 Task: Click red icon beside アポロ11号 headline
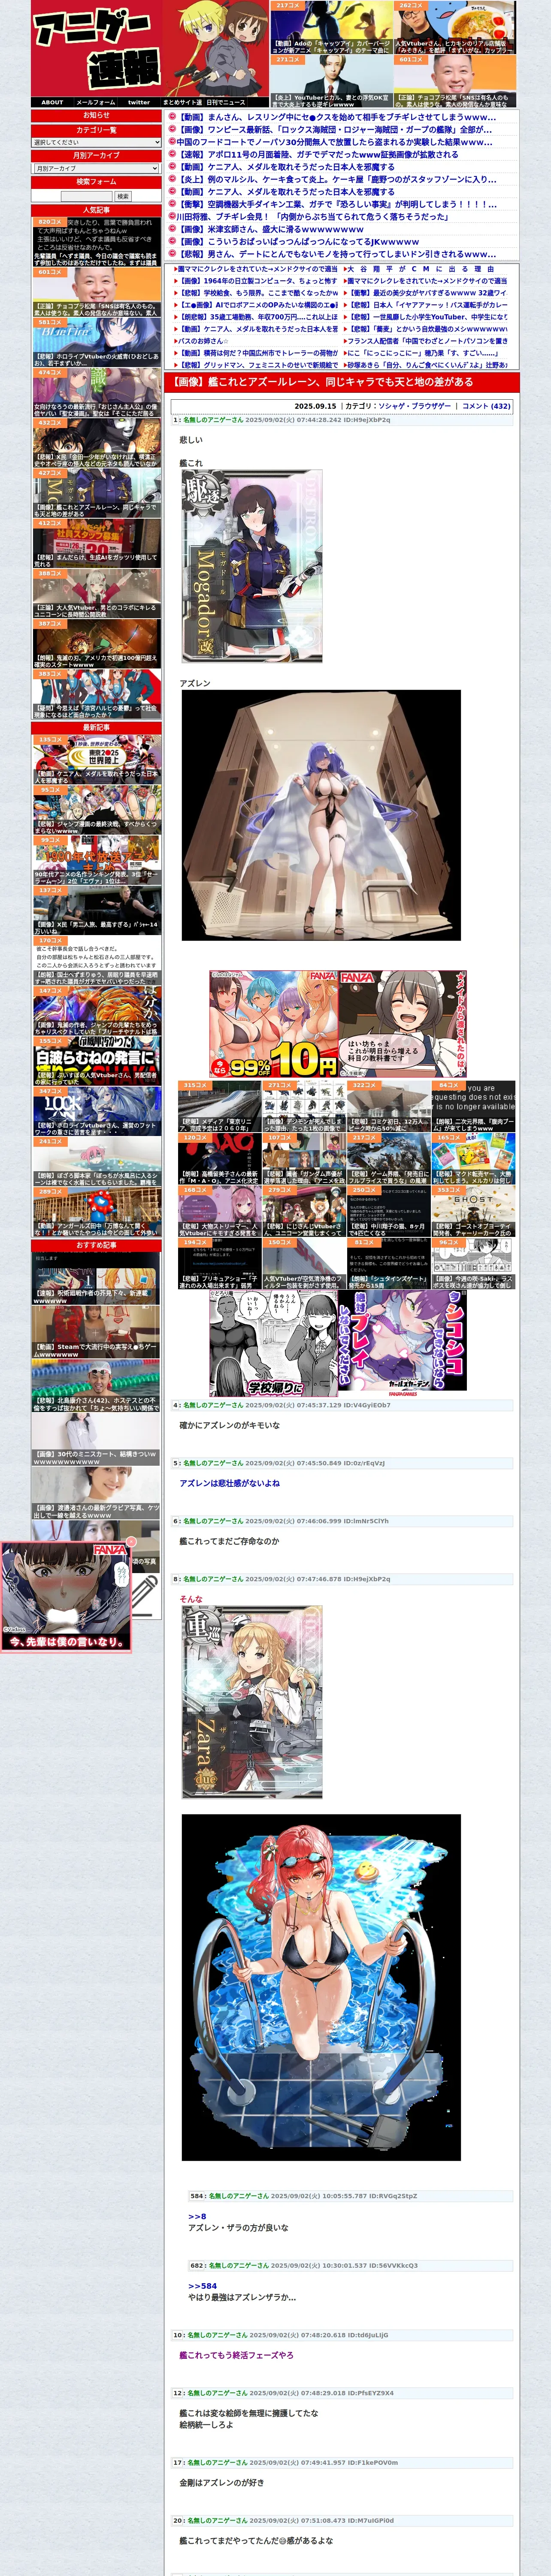(x=172, y=154)
